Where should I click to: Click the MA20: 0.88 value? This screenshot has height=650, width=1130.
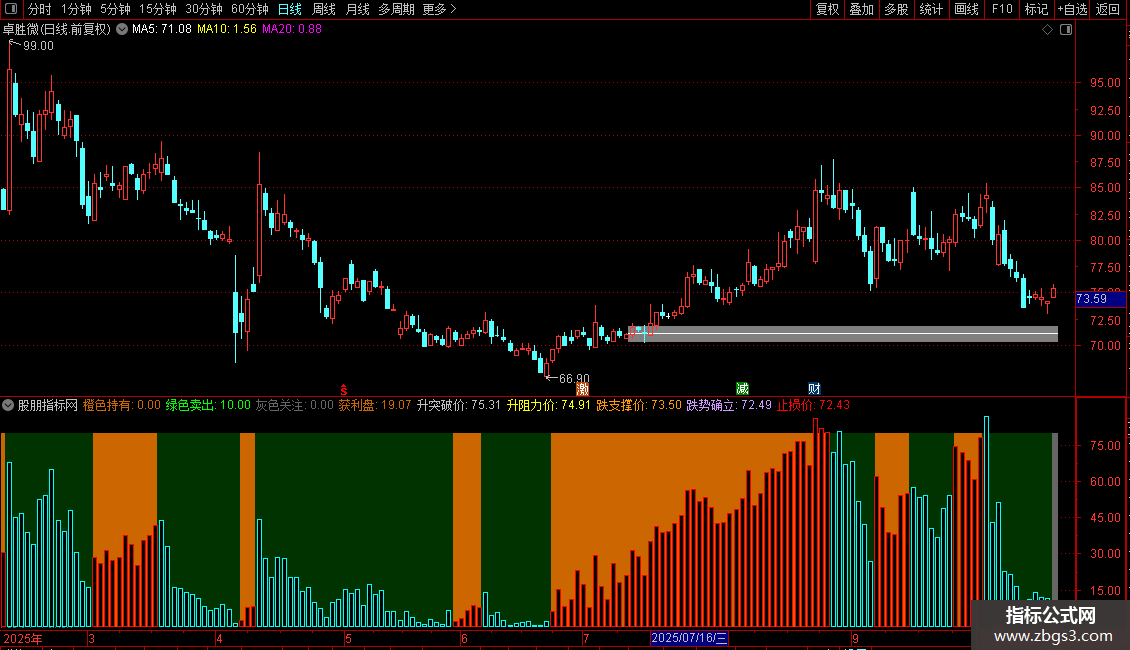[x=292, y=29]
